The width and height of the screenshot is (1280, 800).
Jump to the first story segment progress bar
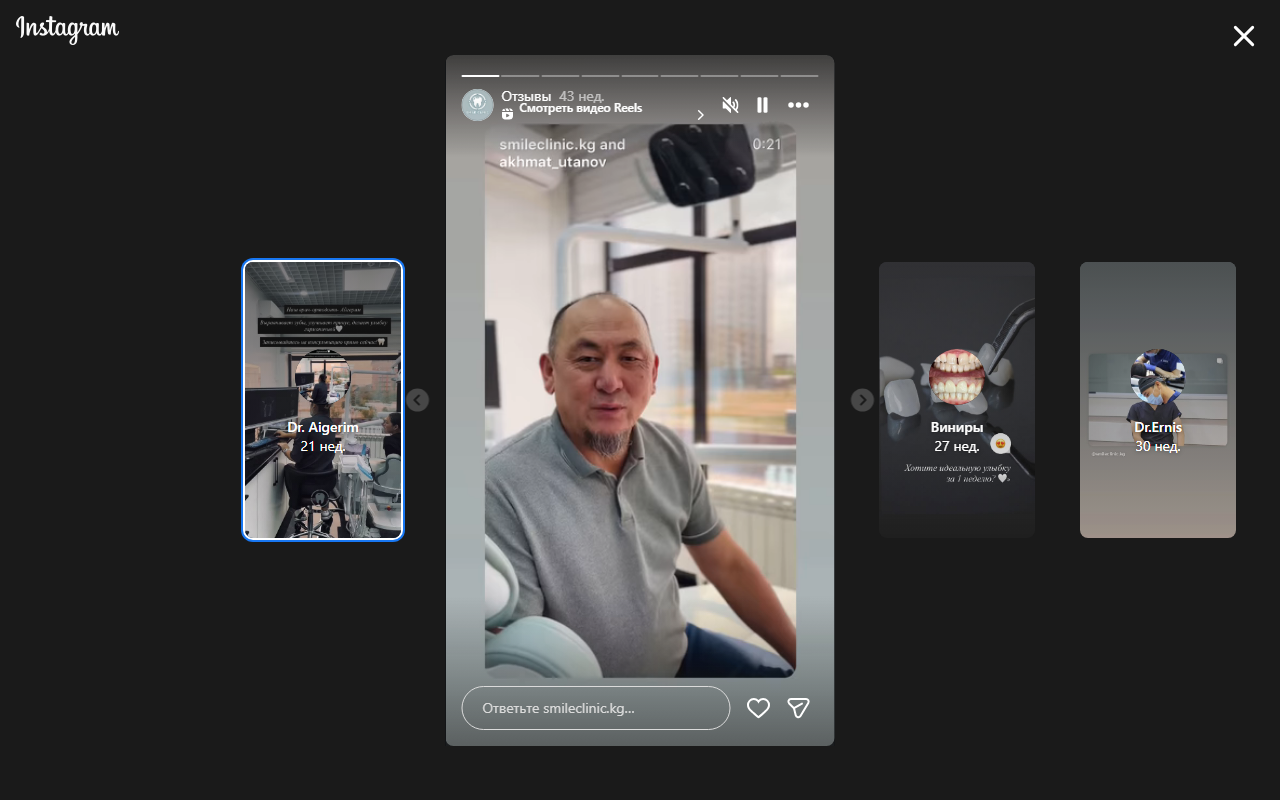479,77
